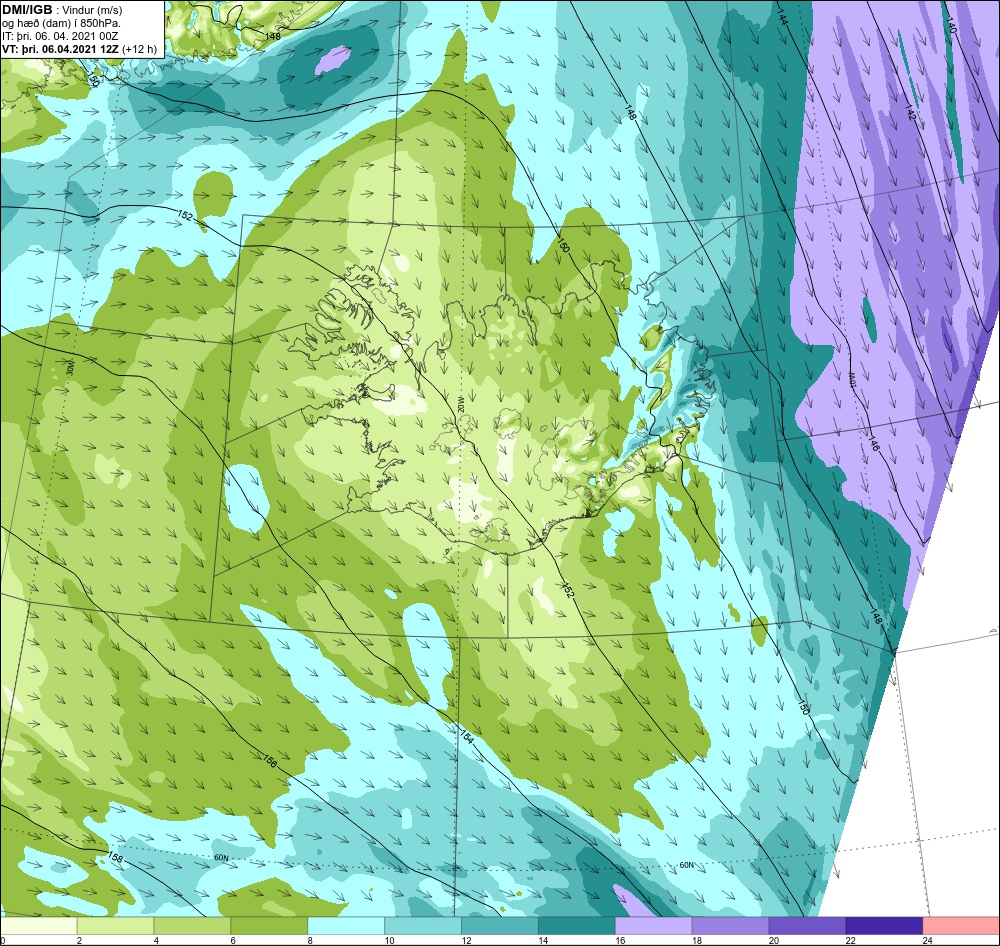Click the 8–10 m/s pale cyan legend swatch
Screen dimensions: 1000x946
[346, 926]
